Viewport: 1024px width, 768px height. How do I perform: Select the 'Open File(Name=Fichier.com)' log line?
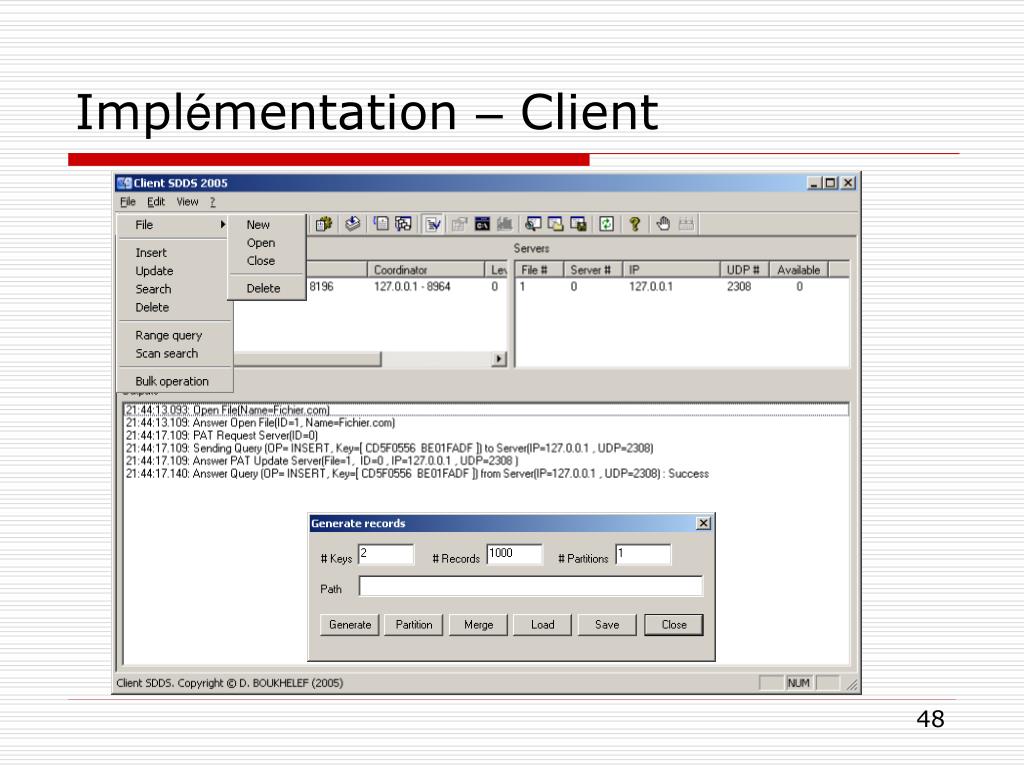click(487, 410)
